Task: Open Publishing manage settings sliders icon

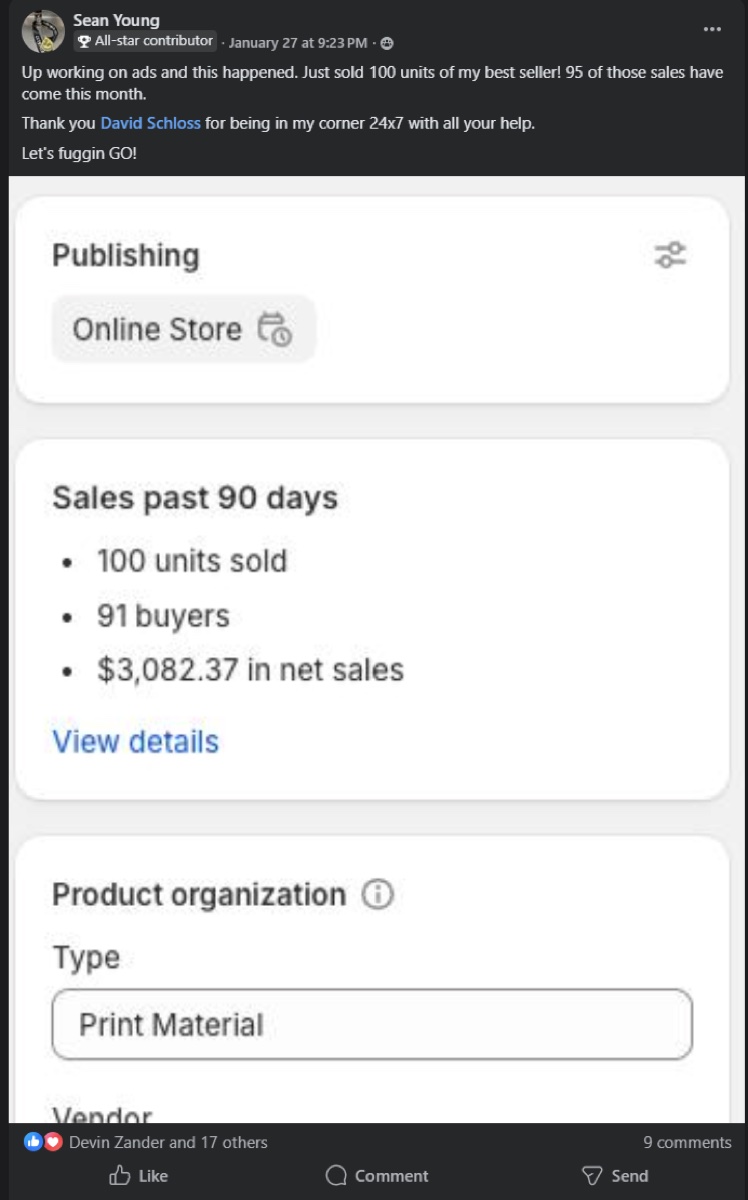Action: (670, 254)
